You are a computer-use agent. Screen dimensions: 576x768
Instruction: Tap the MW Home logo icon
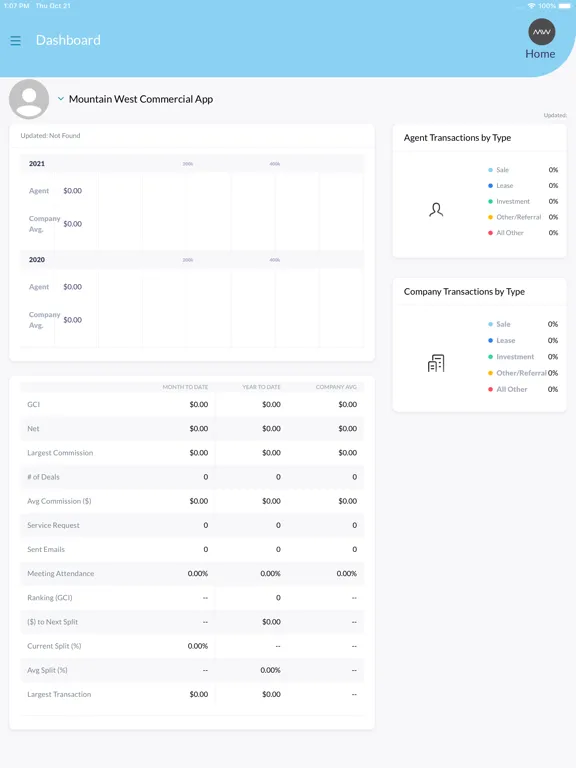click(x=541, y=32)
